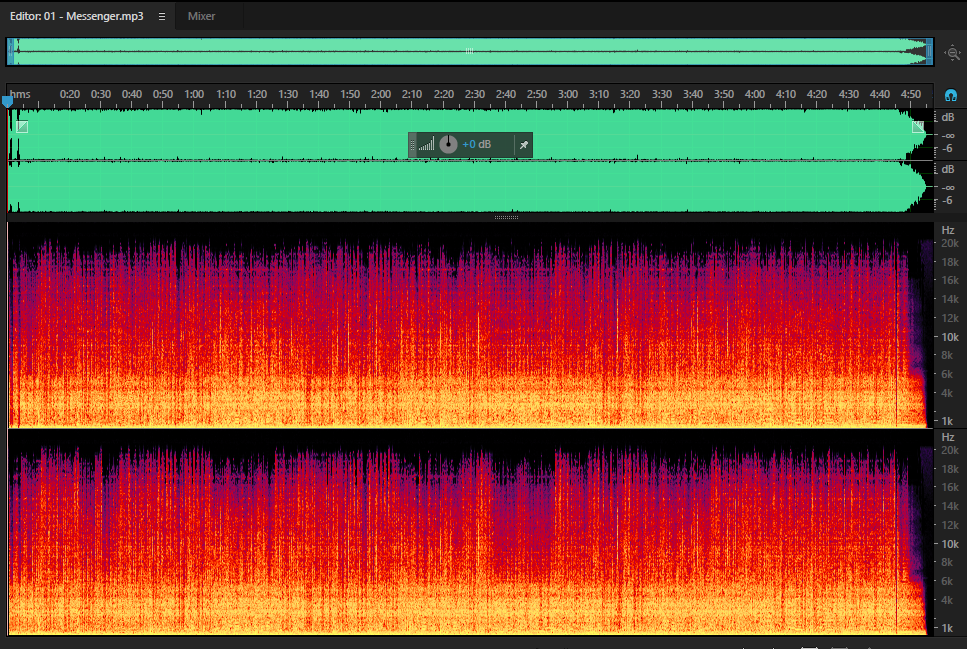This screenshot has height=649, width=967.
Task: Click the 4:00 mark on the time ruler
Action: (754, 94)
